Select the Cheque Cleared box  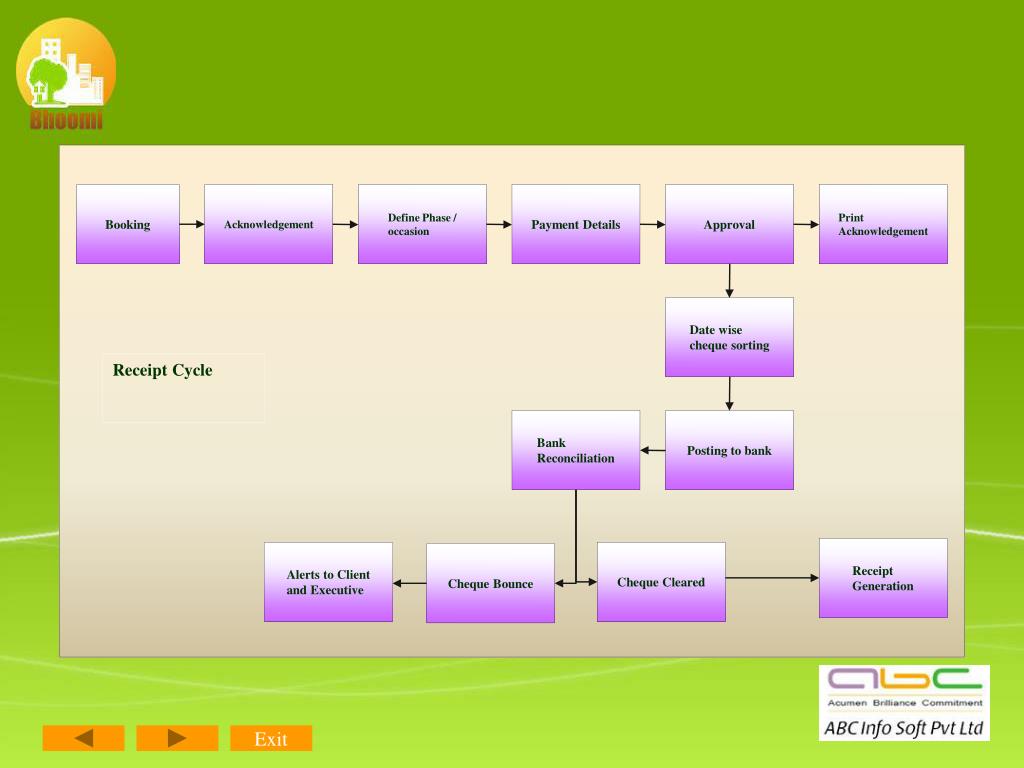point(662,582)
